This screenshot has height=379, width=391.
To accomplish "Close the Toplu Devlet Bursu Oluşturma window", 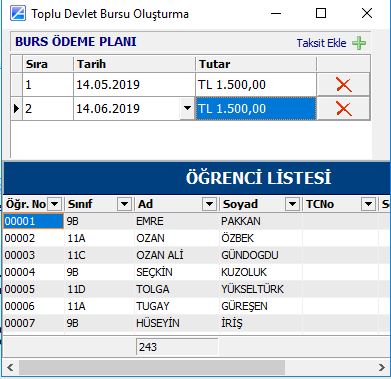I will (367, 14).
